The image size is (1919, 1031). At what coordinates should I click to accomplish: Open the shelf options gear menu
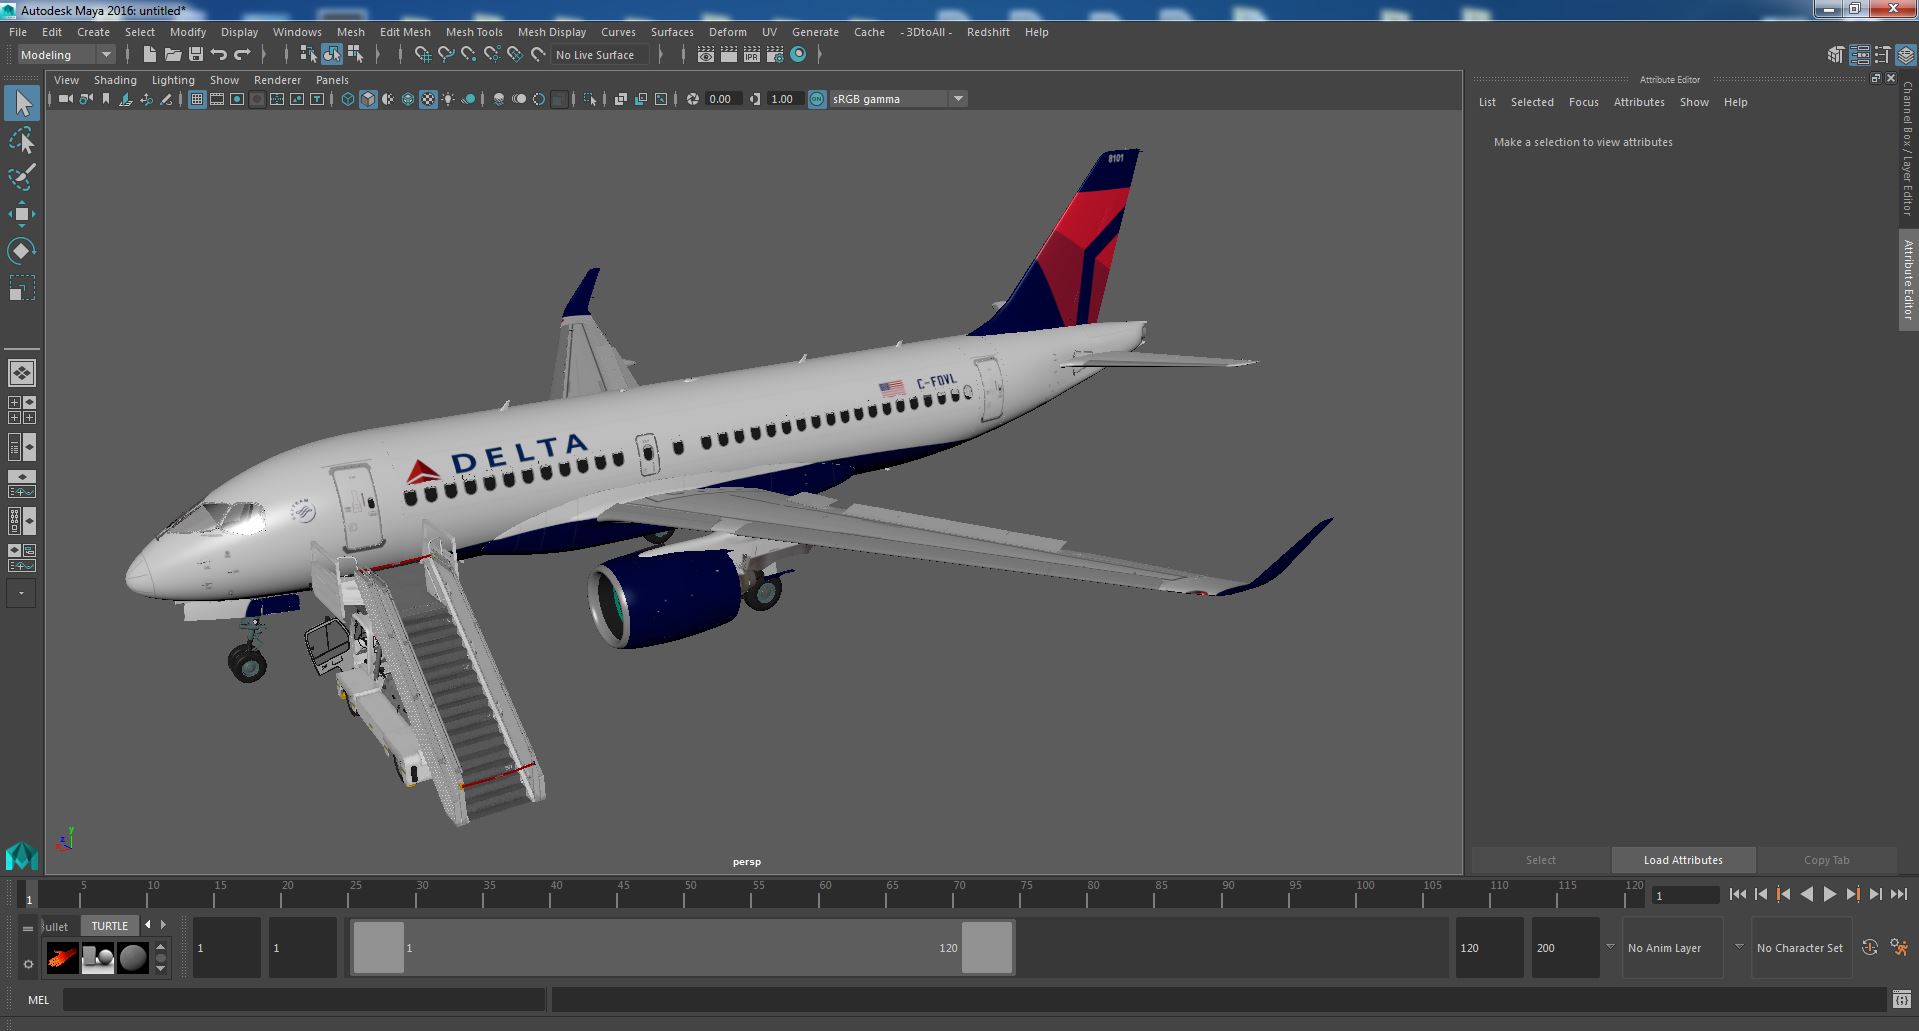click(x=28, y=964)
